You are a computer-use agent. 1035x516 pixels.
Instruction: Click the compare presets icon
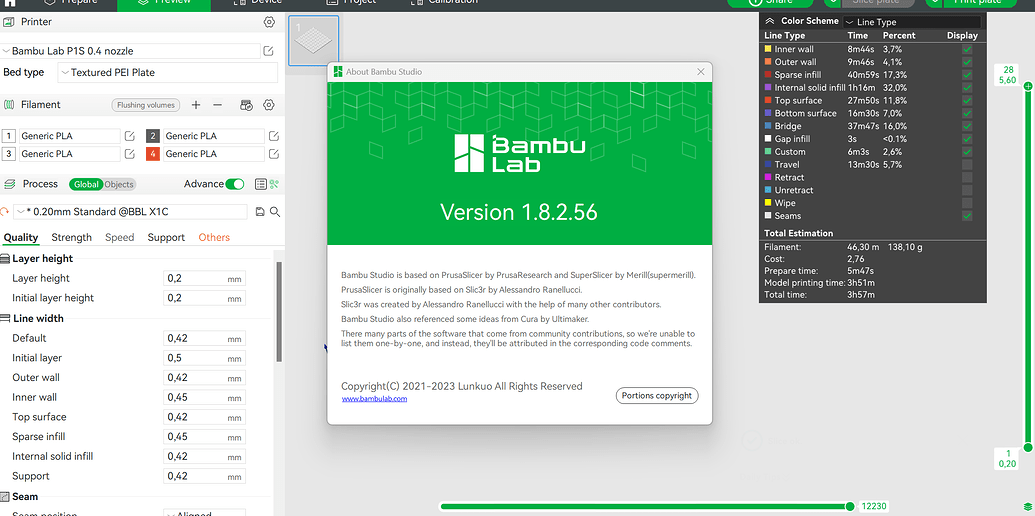point(274,184)
